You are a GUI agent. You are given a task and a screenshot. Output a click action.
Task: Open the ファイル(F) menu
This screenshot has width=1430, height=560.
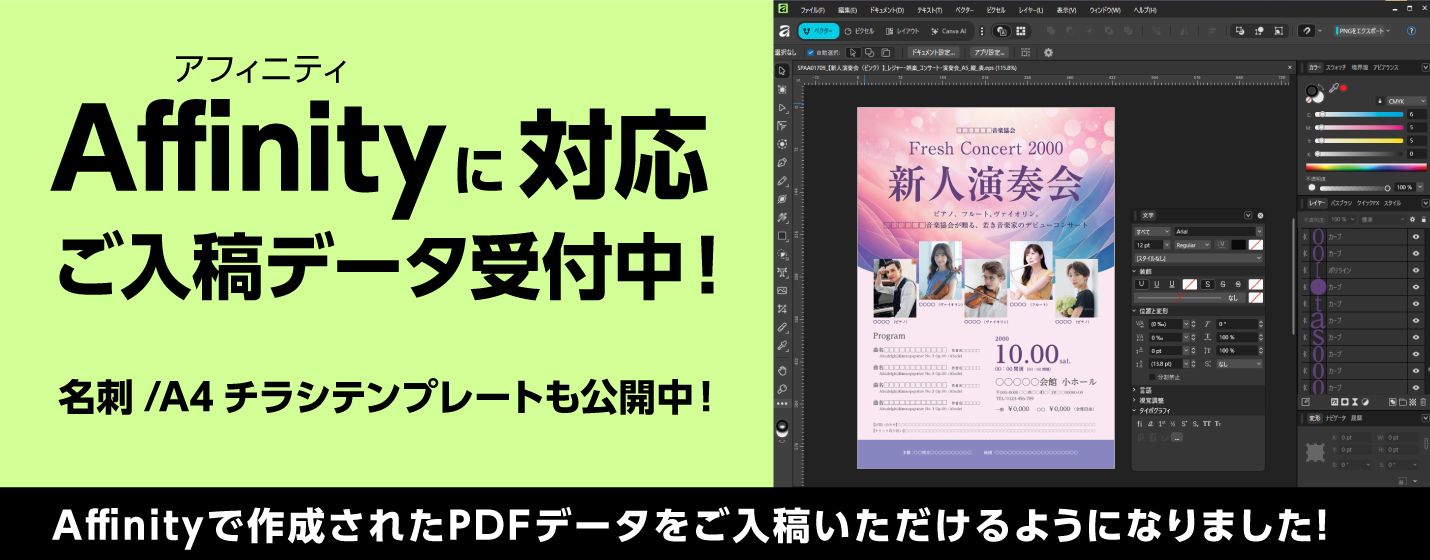point(812,10)
